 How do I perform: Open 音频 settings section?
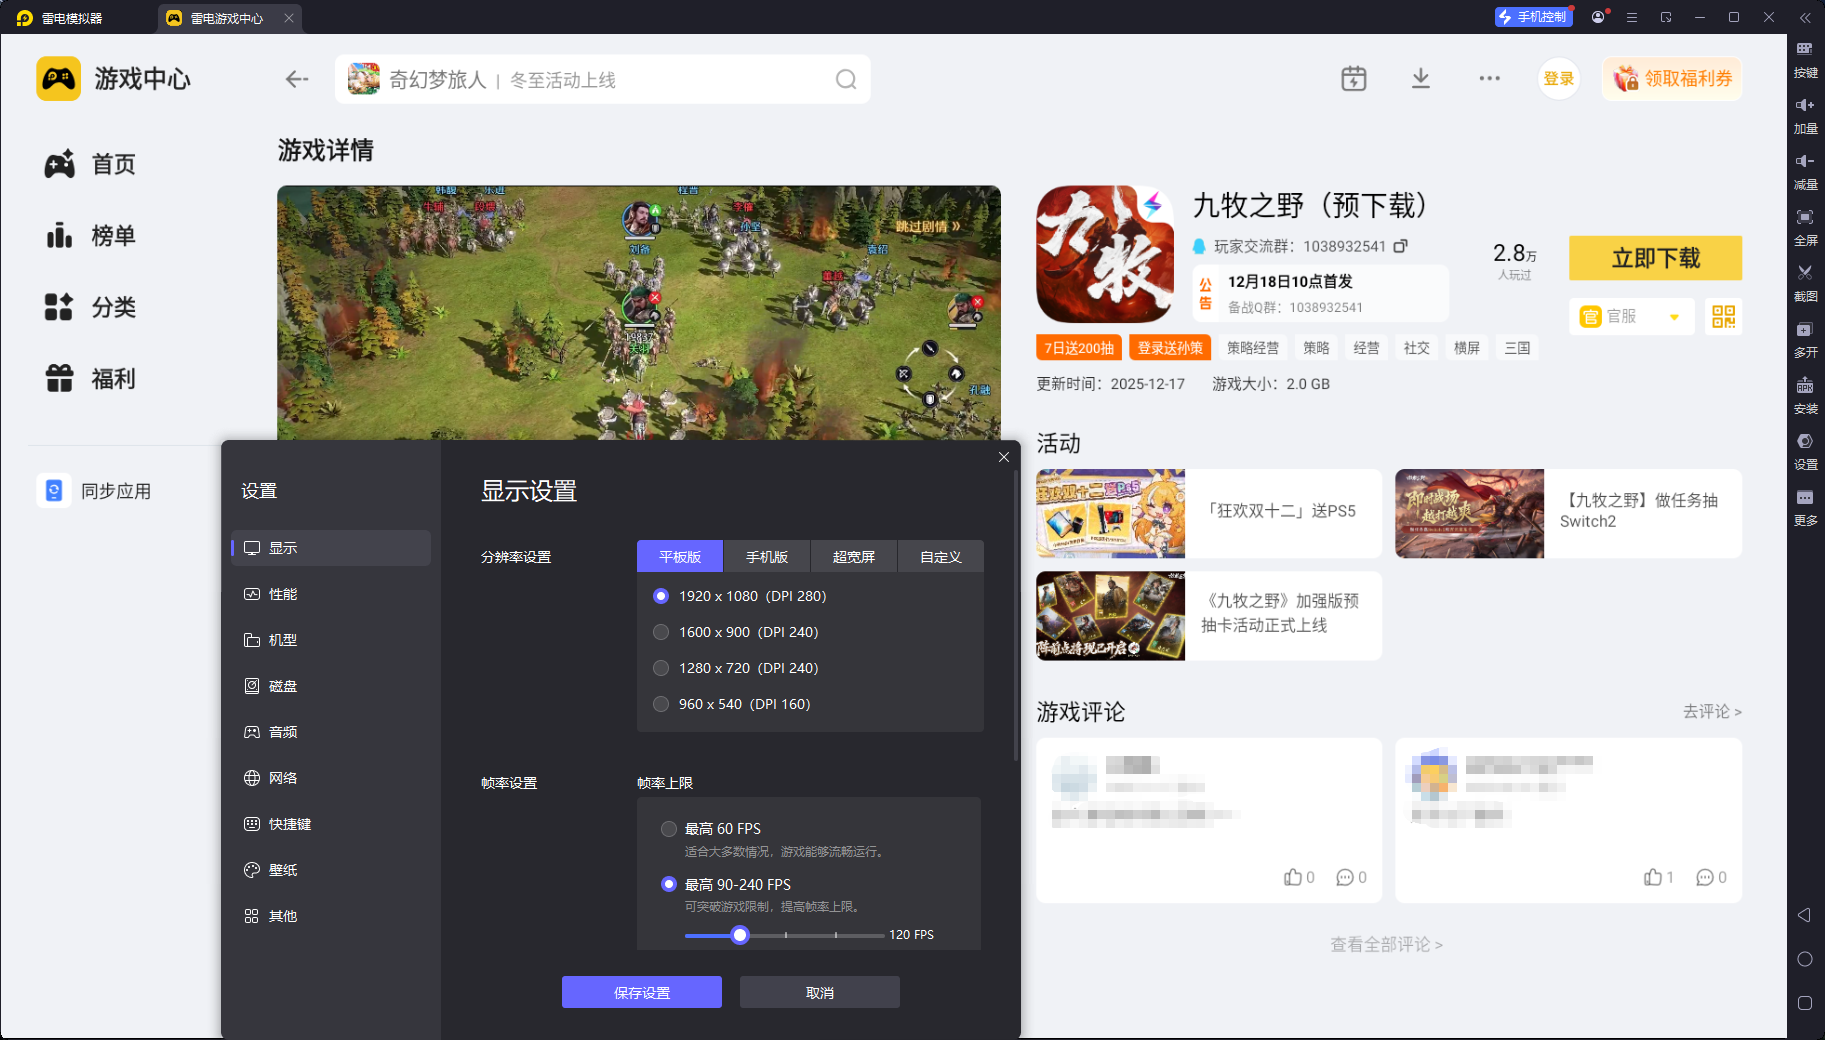(x=331, y=732)
